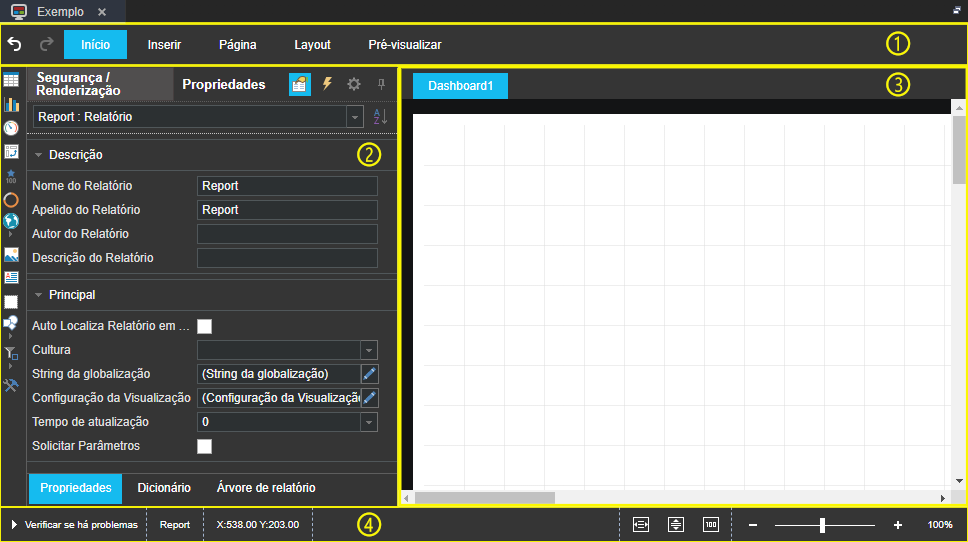Click the Descrição do Relatório field
Screen dimensions: 968x542
pyautogui.click(x=287, y=258)
